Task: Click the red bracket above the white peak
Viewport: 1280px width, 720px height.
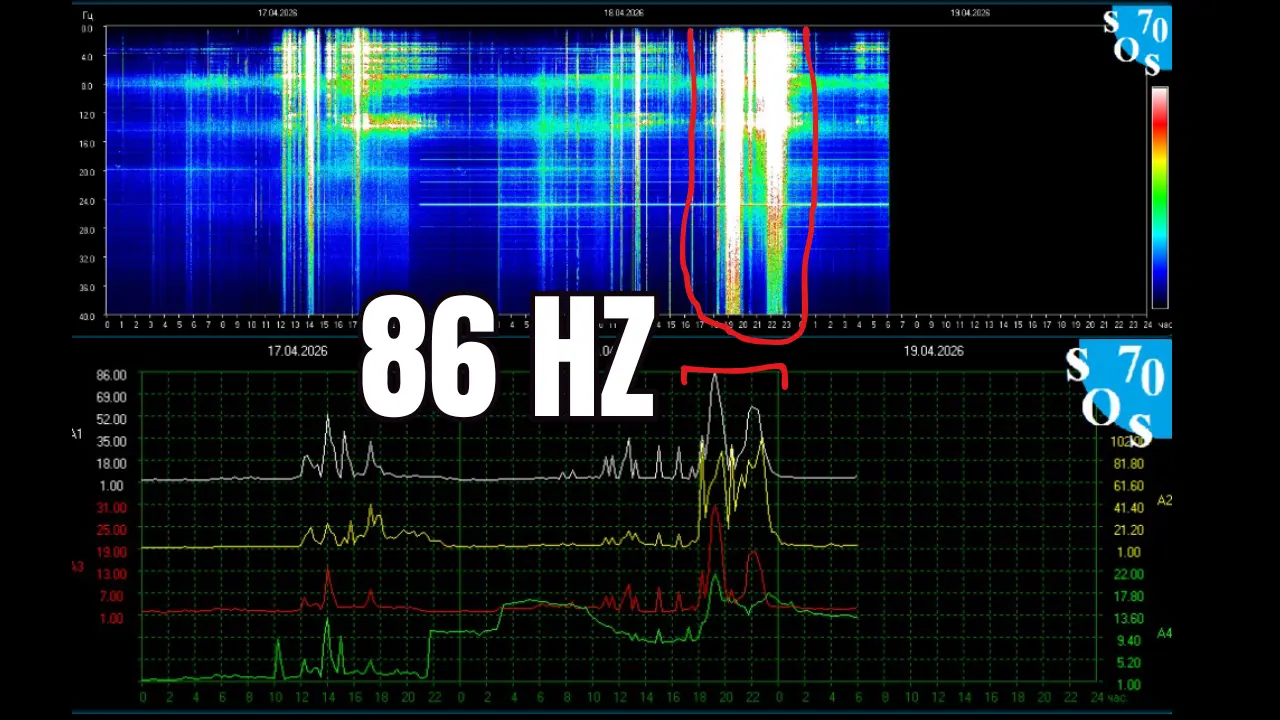Action: pos(733,372)
